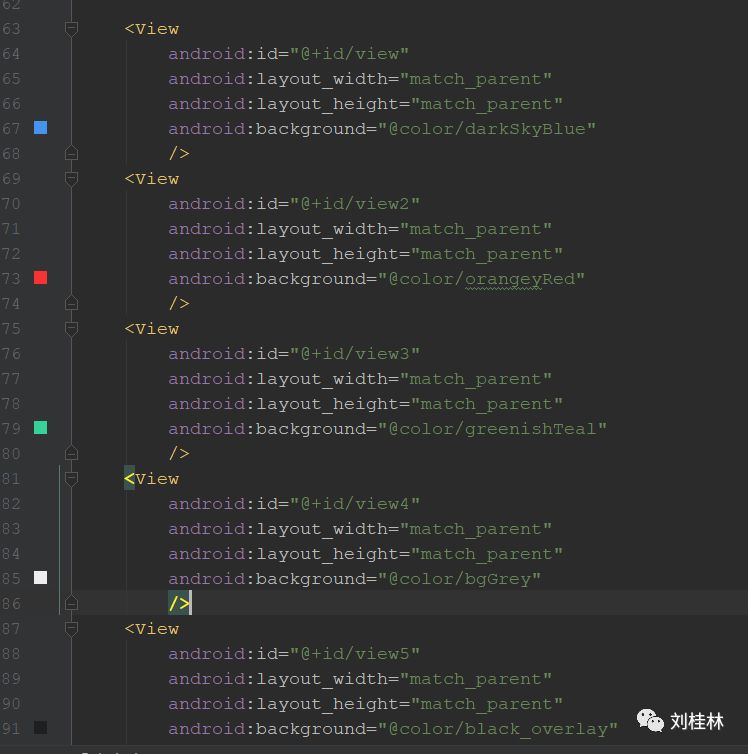Viewport: 748px width, 754px height.
Task: Open the bgGrey gutter color swatch
Action: pos(40,578)
